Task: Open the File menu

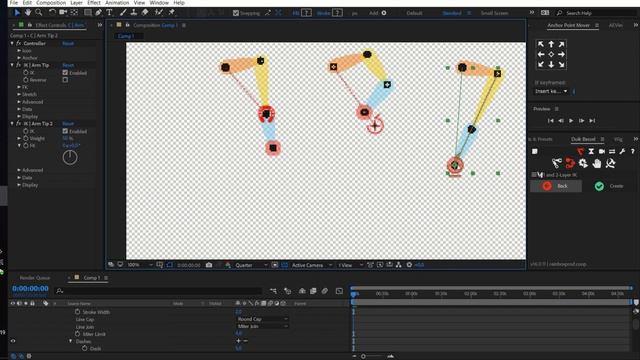Action: [13, 2]
